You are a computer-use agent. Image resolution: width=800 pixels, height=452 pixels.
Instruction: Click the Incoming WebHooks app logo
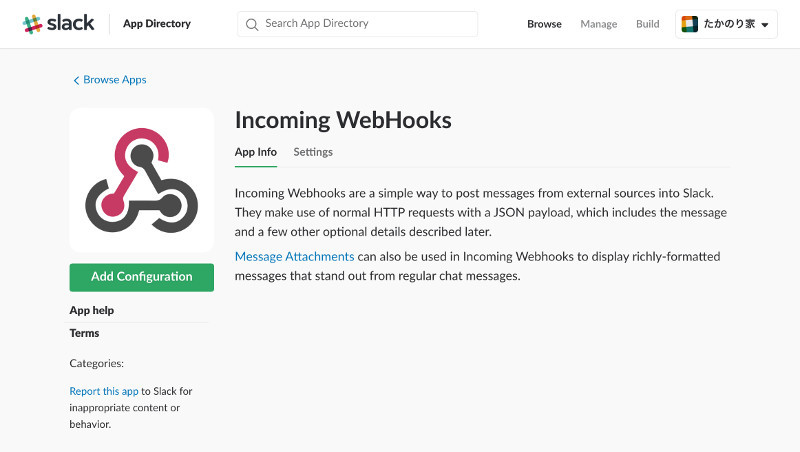[x=141, y=180]
